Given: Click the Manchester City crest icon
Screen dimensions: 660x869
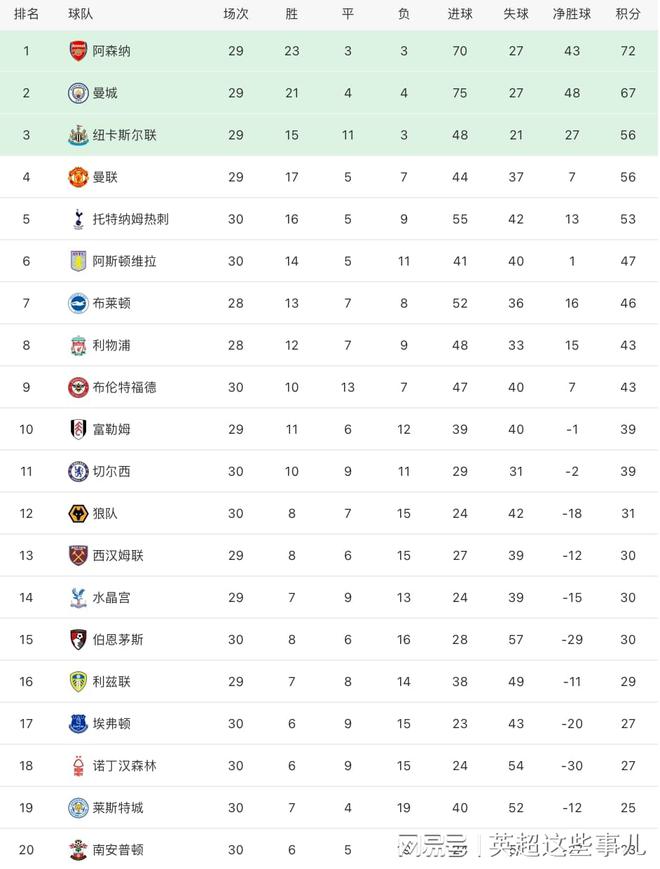Looking at the screenshot, I should [78, 93].
